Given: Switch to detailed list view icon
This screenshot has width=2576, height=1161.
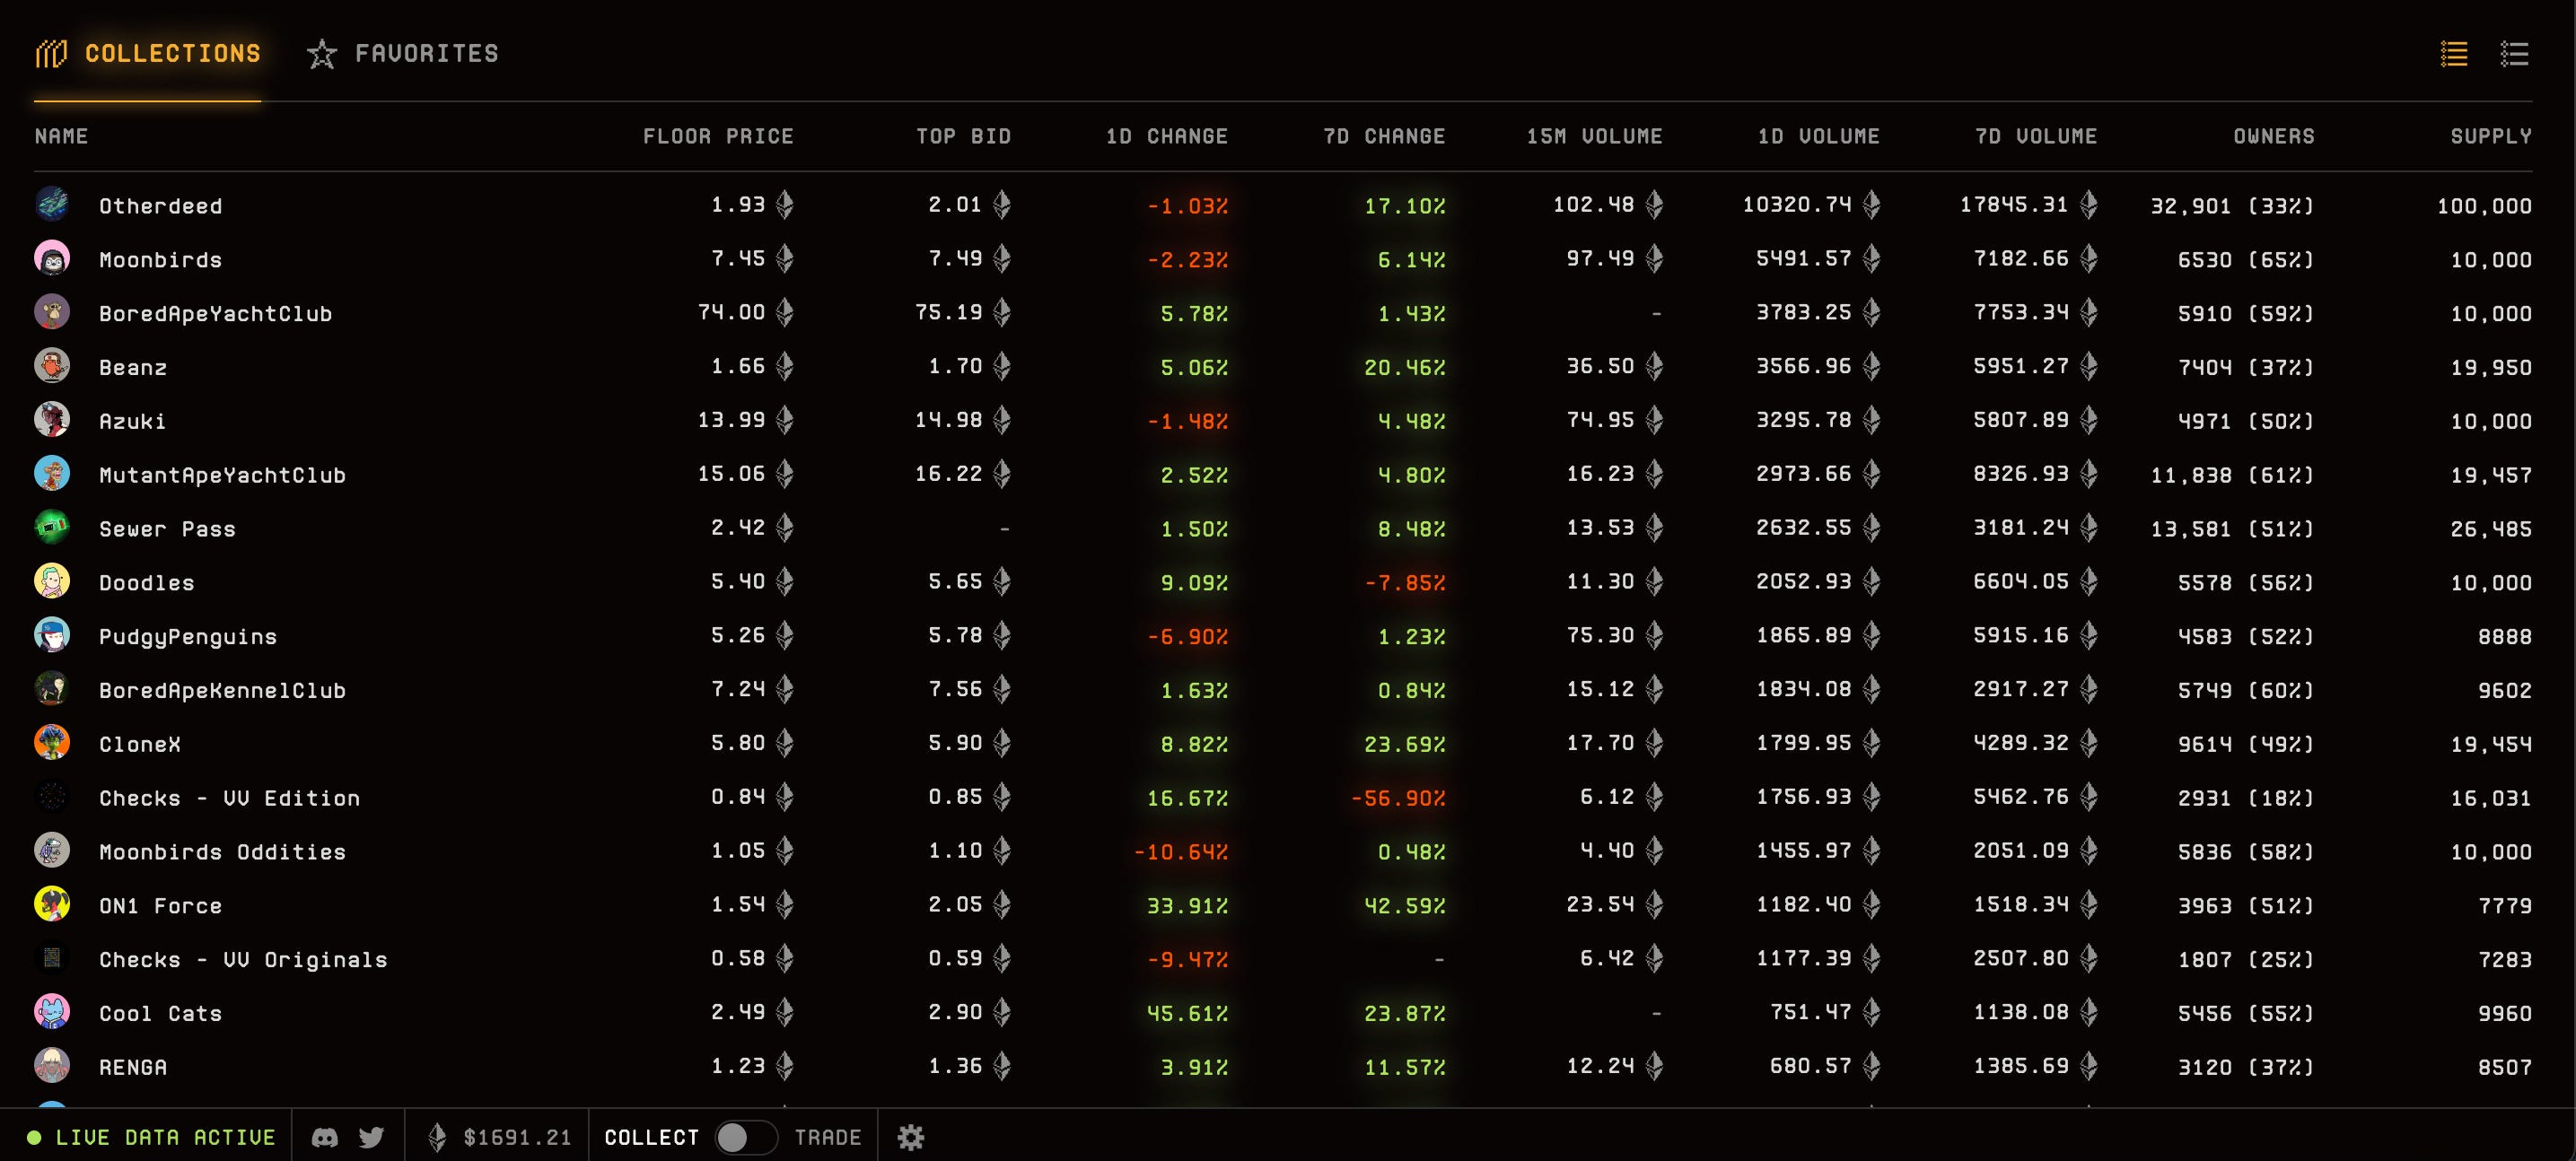Looking at the screenshot, I should point(2514,53).
